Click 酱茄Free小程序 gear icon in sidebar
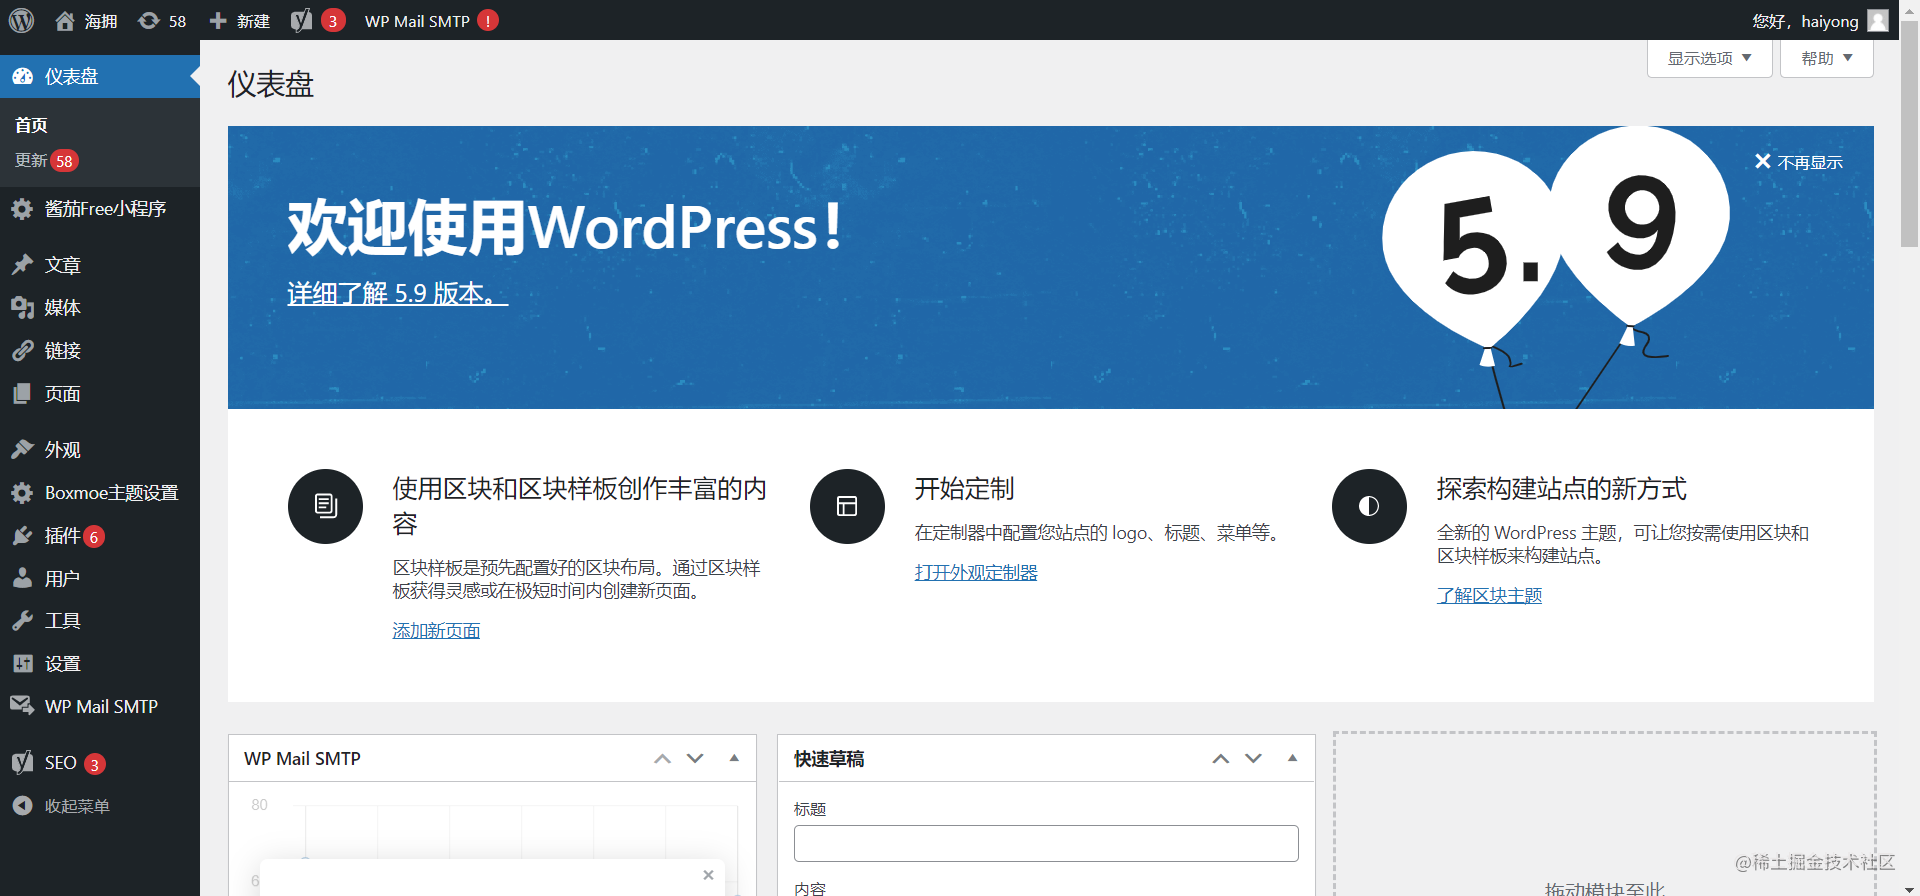1920x896 pixels. (22, 209)
